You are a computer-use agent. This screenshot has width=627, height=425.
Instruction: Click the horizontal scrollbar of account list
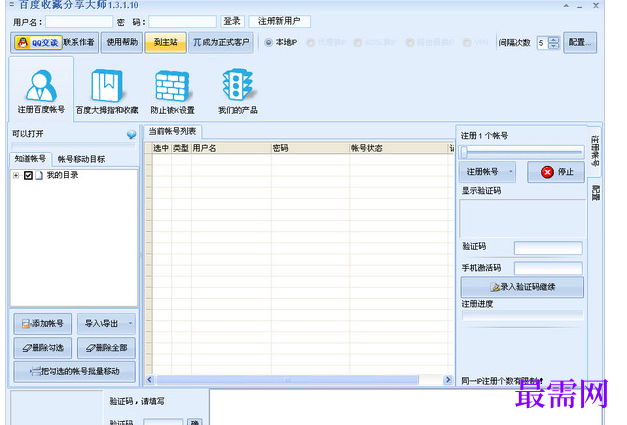[299, 379]
